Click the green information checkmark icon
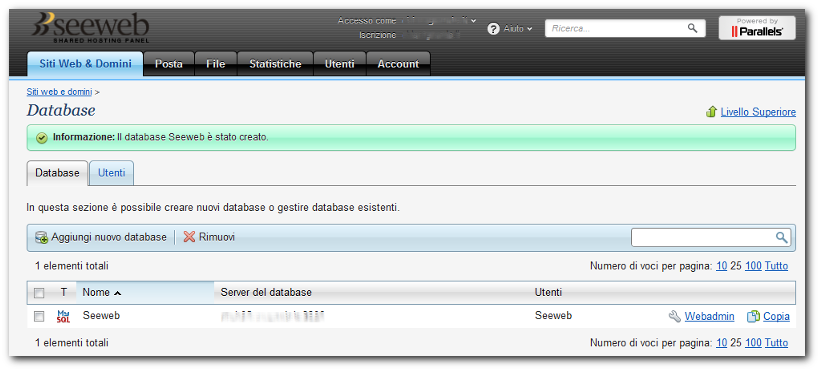This screenshot has height=371, width=820. tap(42, 138)
